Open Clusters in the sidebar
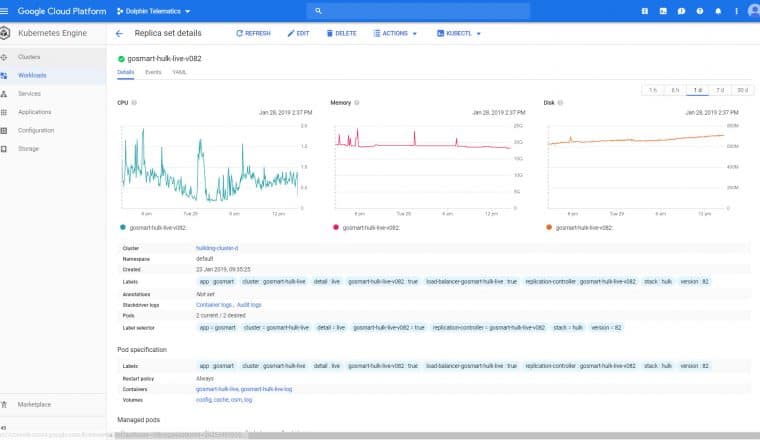Viewport: 760px width, 440px height. [x=53, y=57]
